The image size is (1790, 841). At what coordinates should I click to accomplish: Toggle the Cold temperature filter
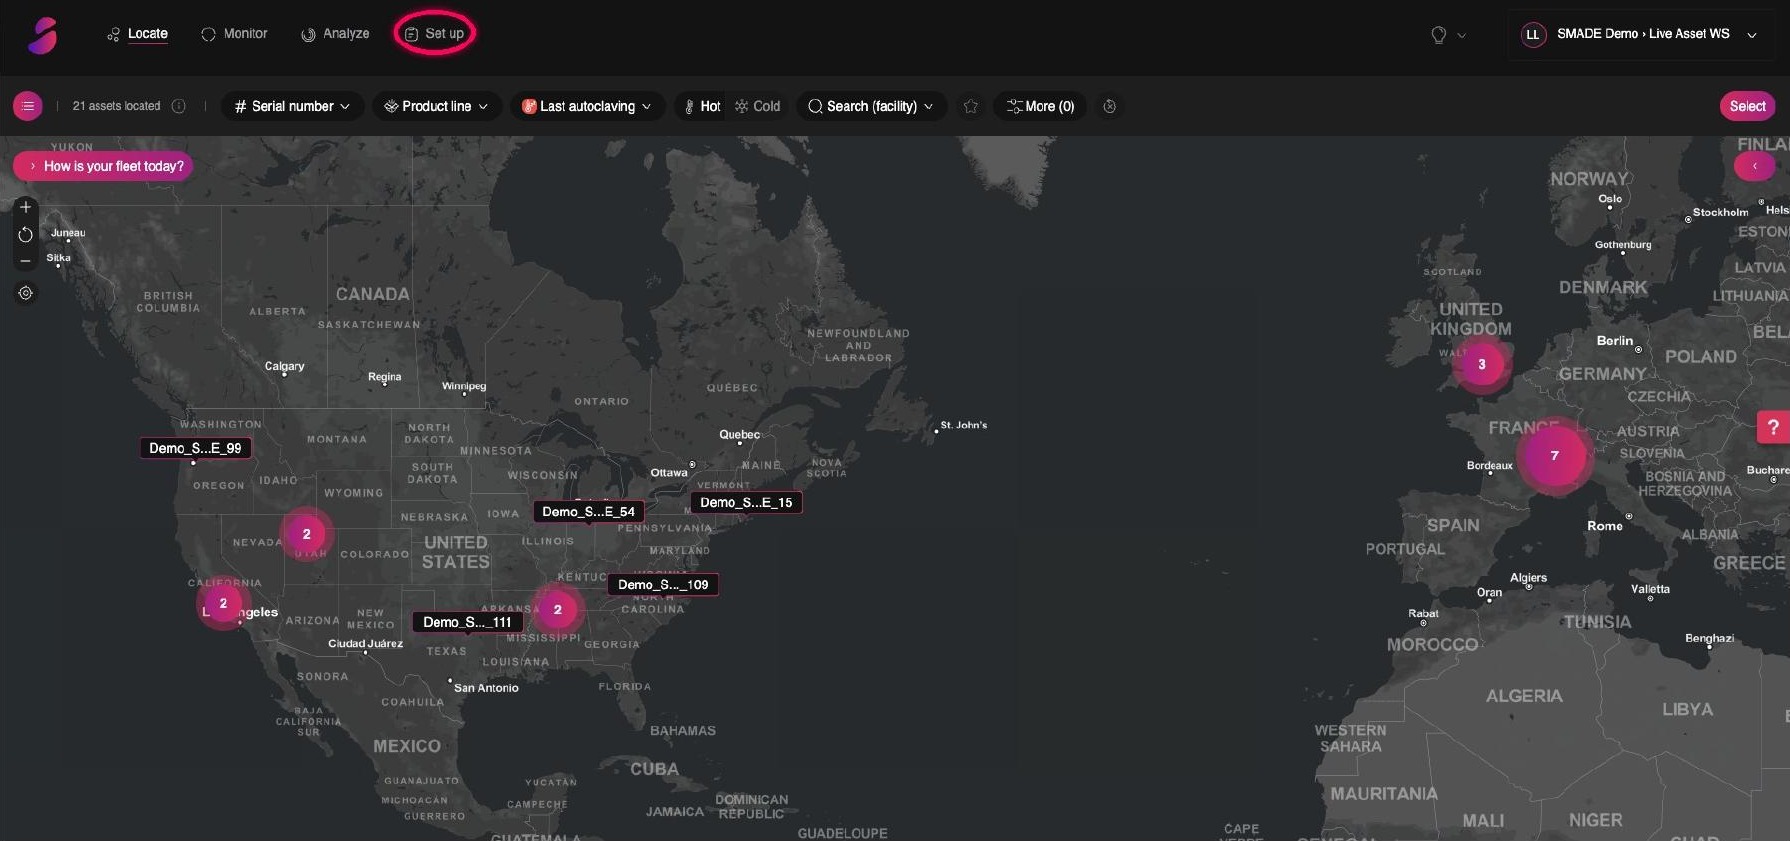[758, 106]
